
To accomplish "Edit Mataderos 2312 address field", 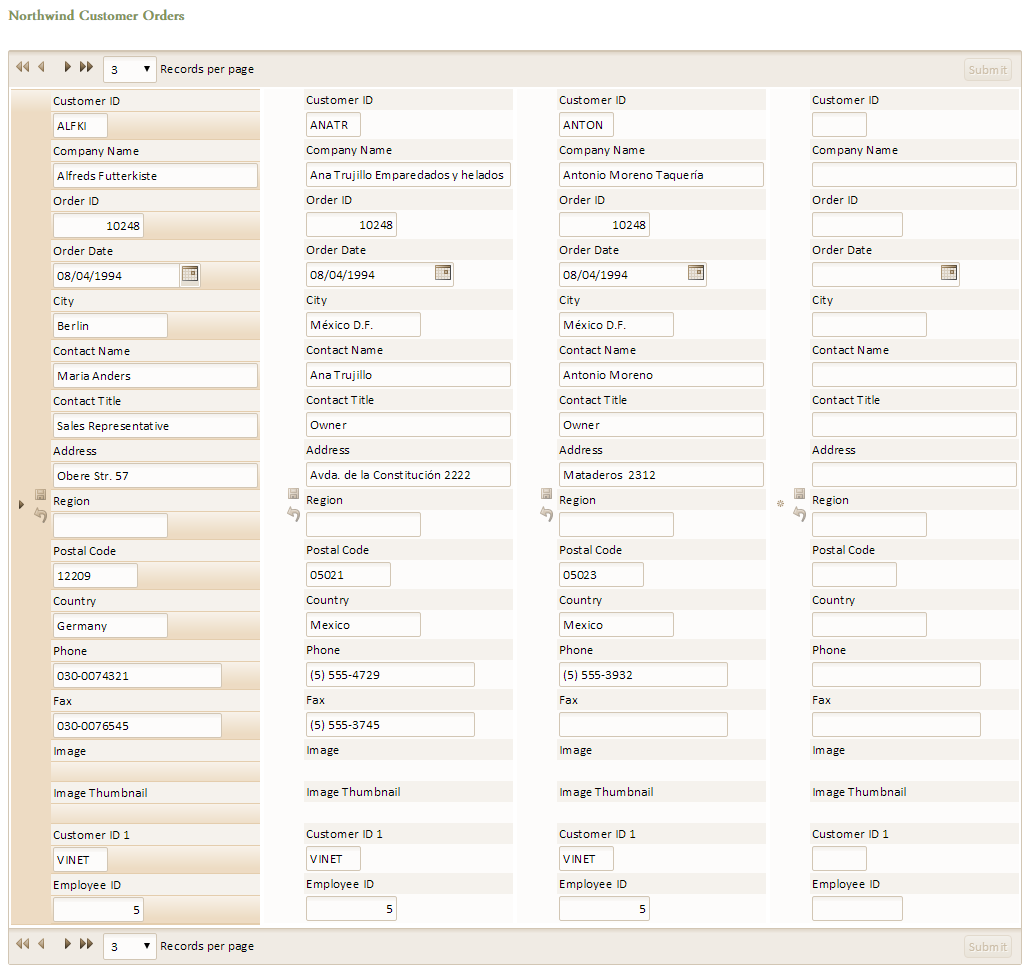I will [x=661, y=474].
